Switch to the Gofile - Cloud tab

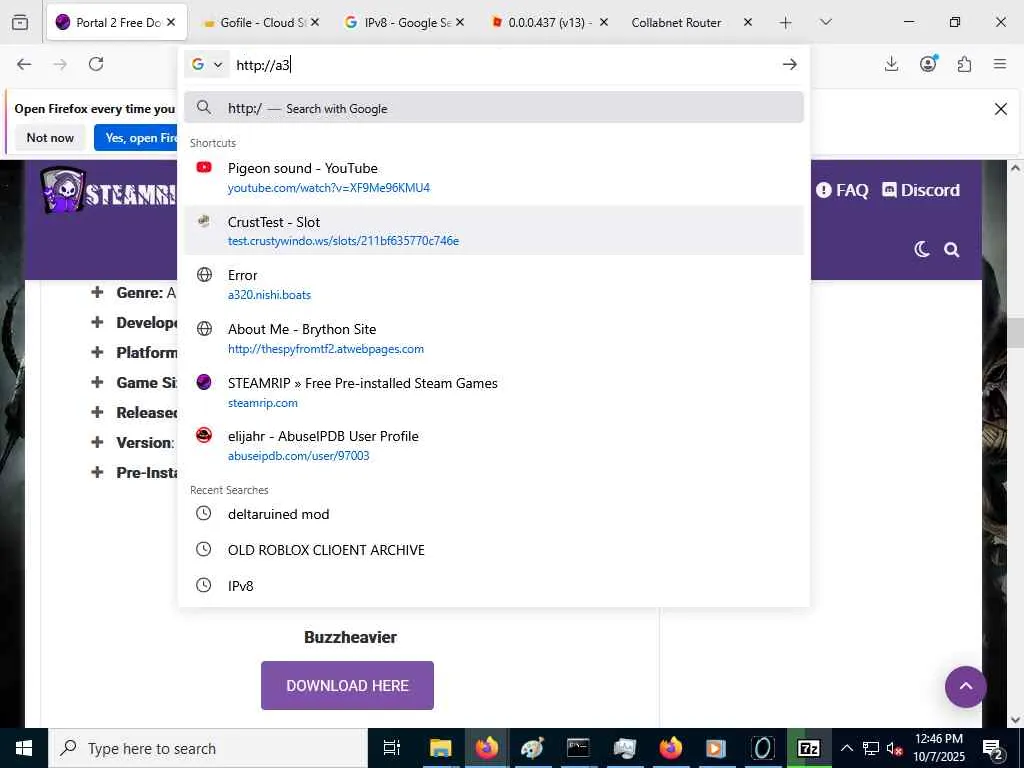coord(261,22)
